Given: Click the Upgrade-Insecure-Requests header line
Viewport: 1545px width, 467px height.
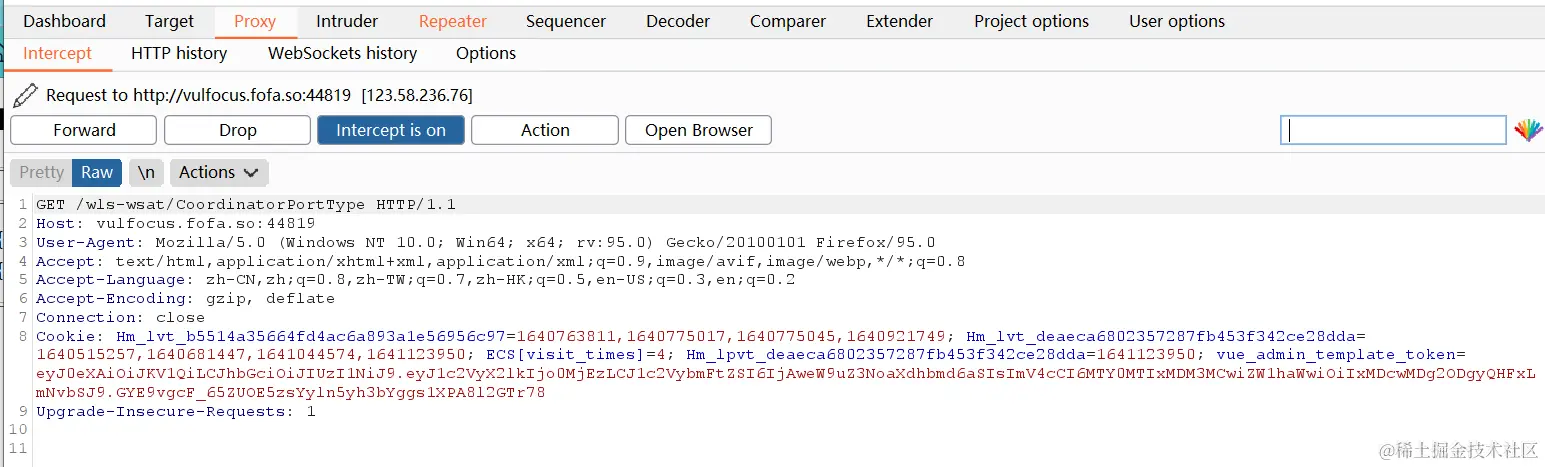Looking at the screenshot, I should (x=176, y=411).
